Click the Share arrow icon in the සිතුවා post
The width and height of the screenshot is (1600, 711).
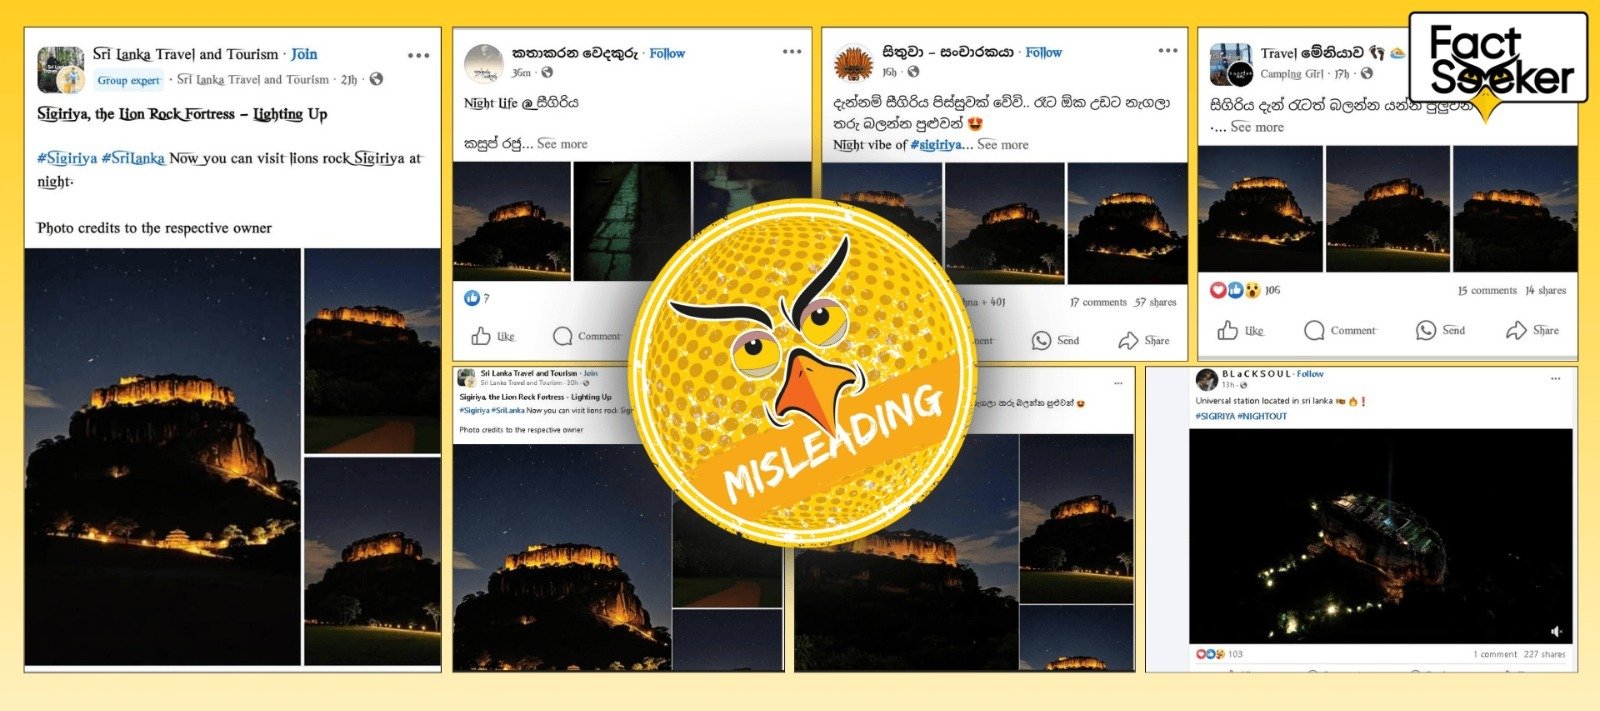coord(1128,341)
